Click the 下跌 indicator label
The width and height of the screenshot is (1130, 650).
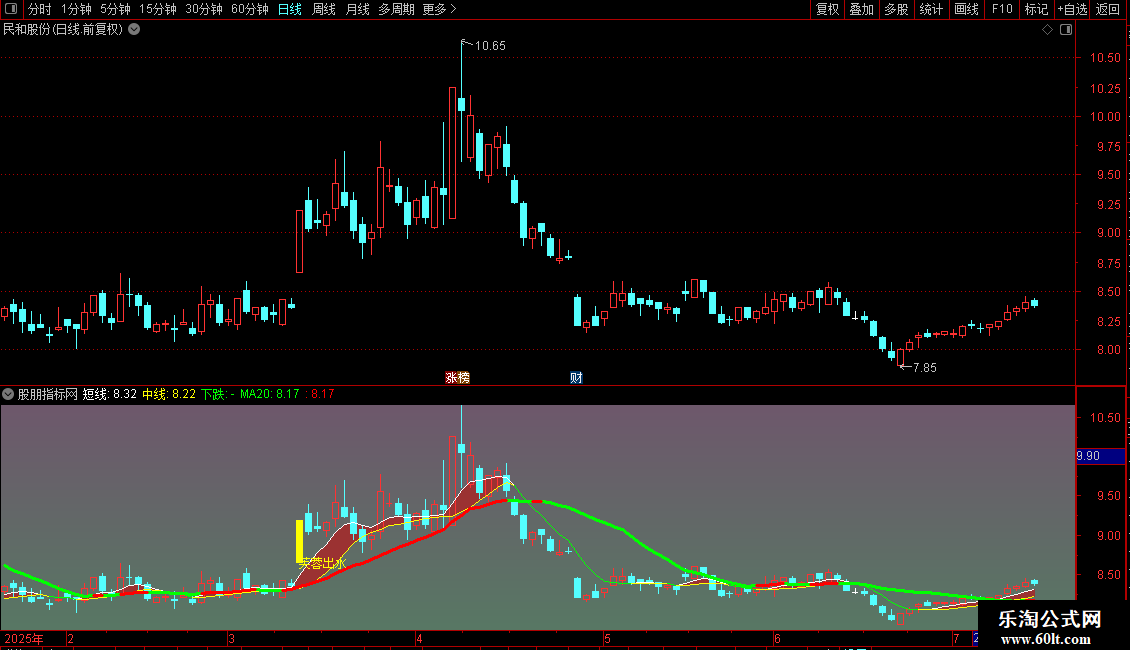pos(217,394)
